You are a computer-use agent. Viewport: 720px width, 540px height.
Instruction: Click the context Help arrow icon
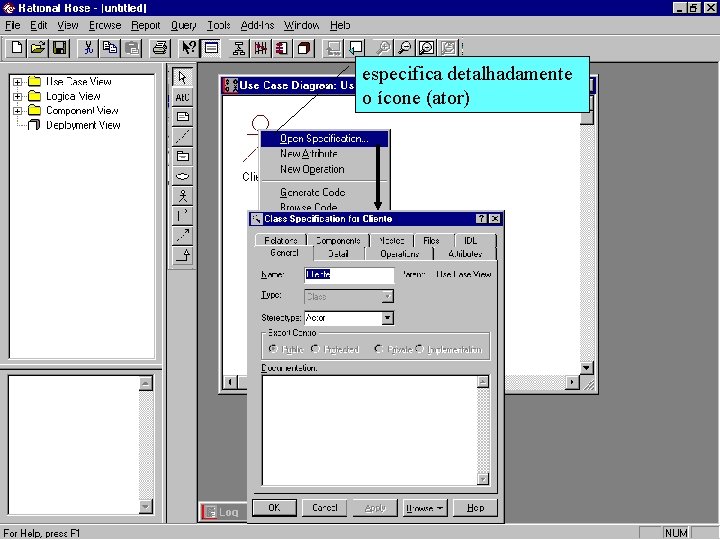[x=189, y=48]
